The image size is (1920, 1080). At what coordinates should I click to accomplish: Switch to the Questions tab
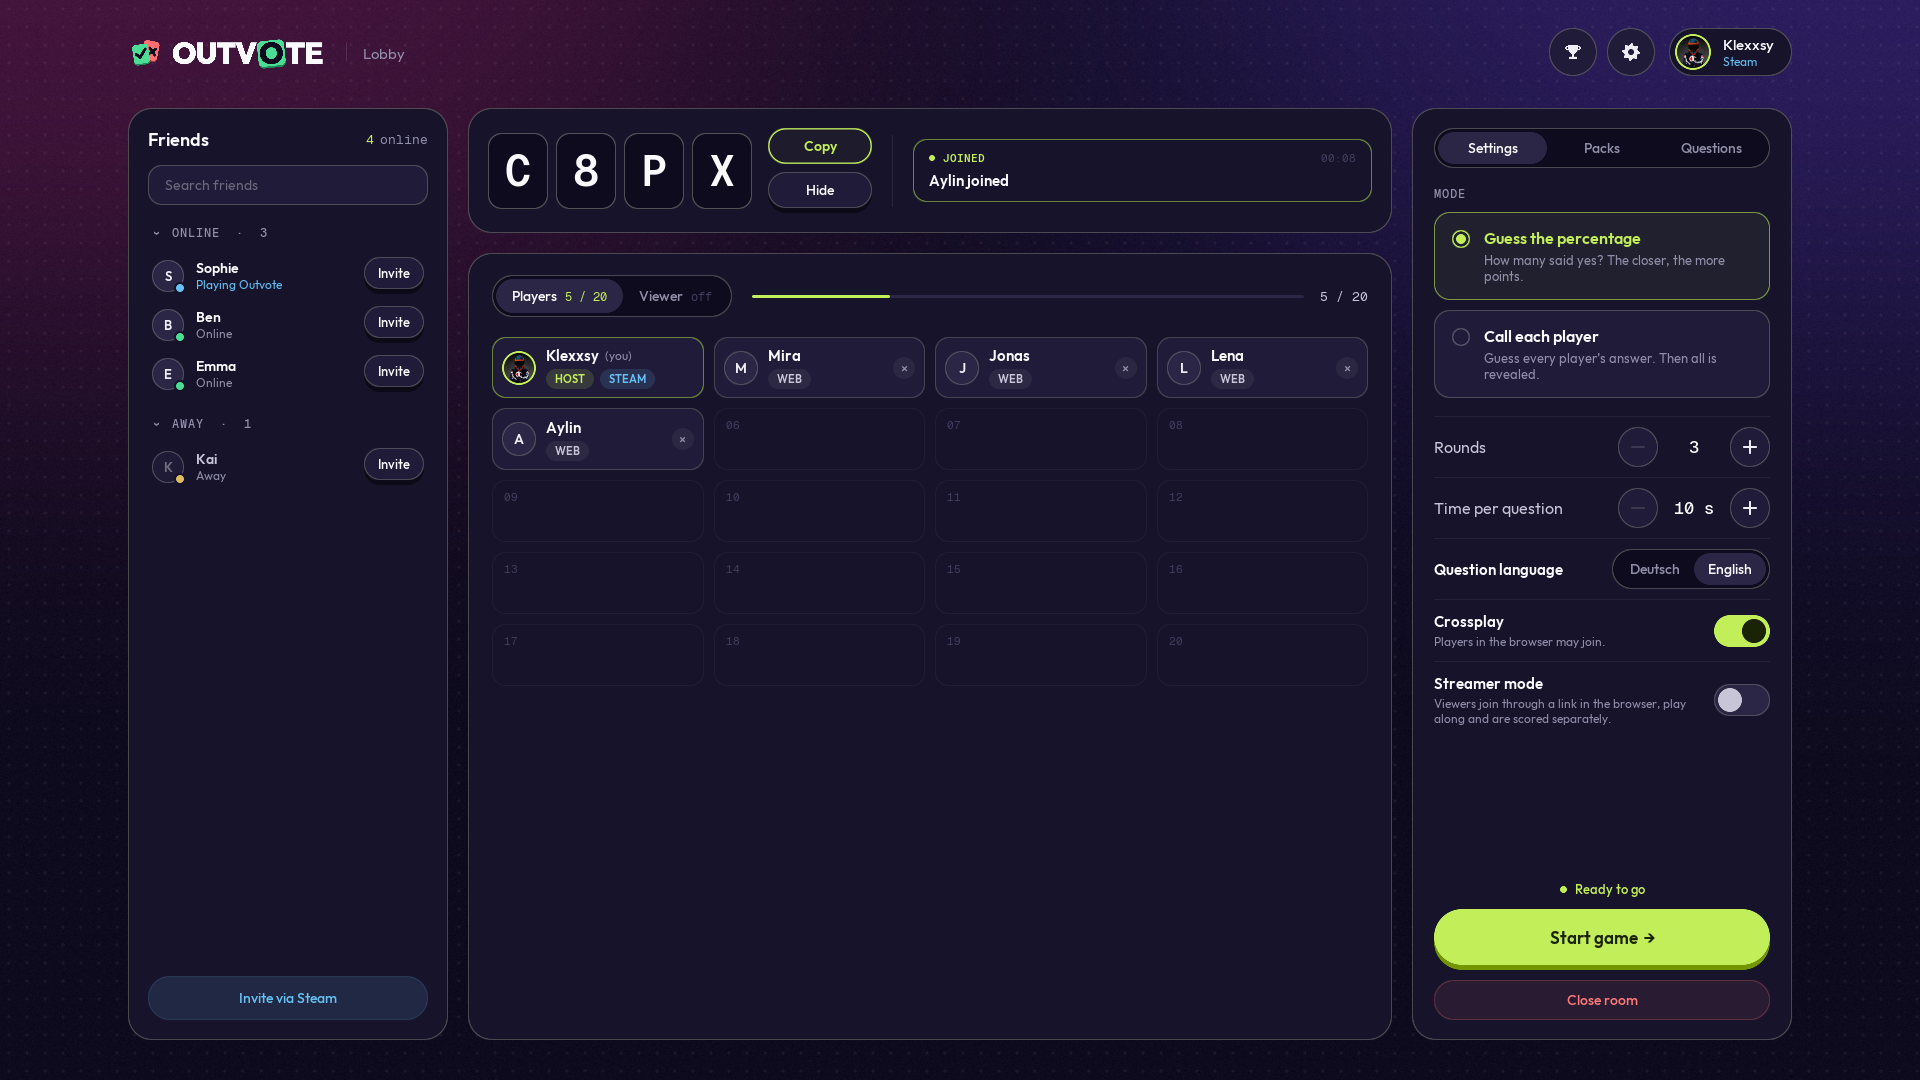tap(1711, 148)
